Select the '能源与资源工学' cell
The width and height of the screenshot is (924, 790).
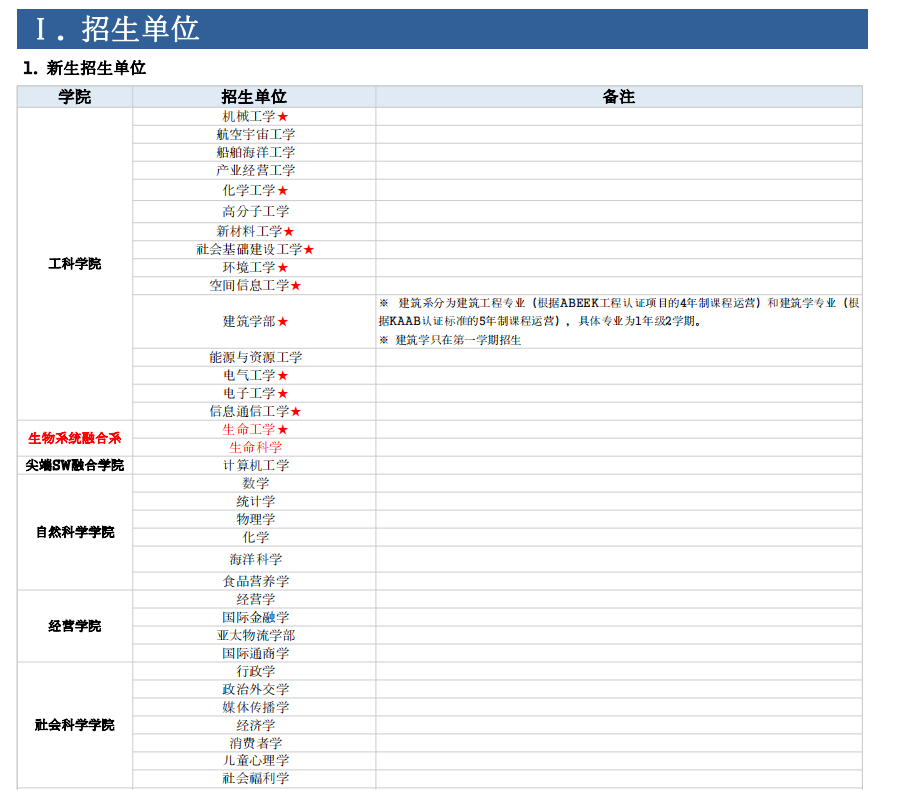click(254, 358)
